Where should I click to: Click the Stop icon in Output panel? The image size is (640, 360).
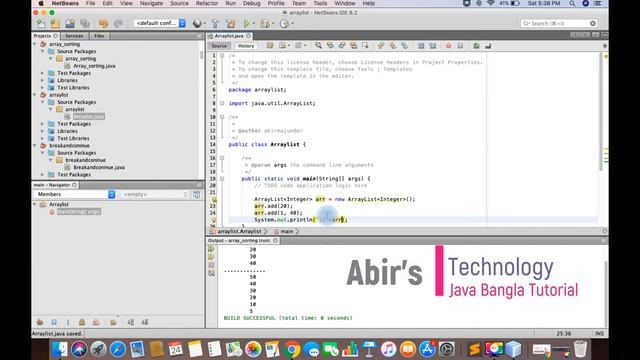211,265
